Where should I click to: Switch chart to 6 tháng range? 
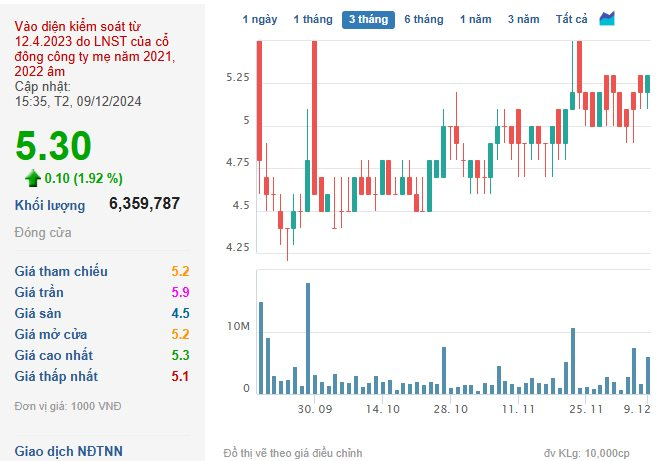424,19
